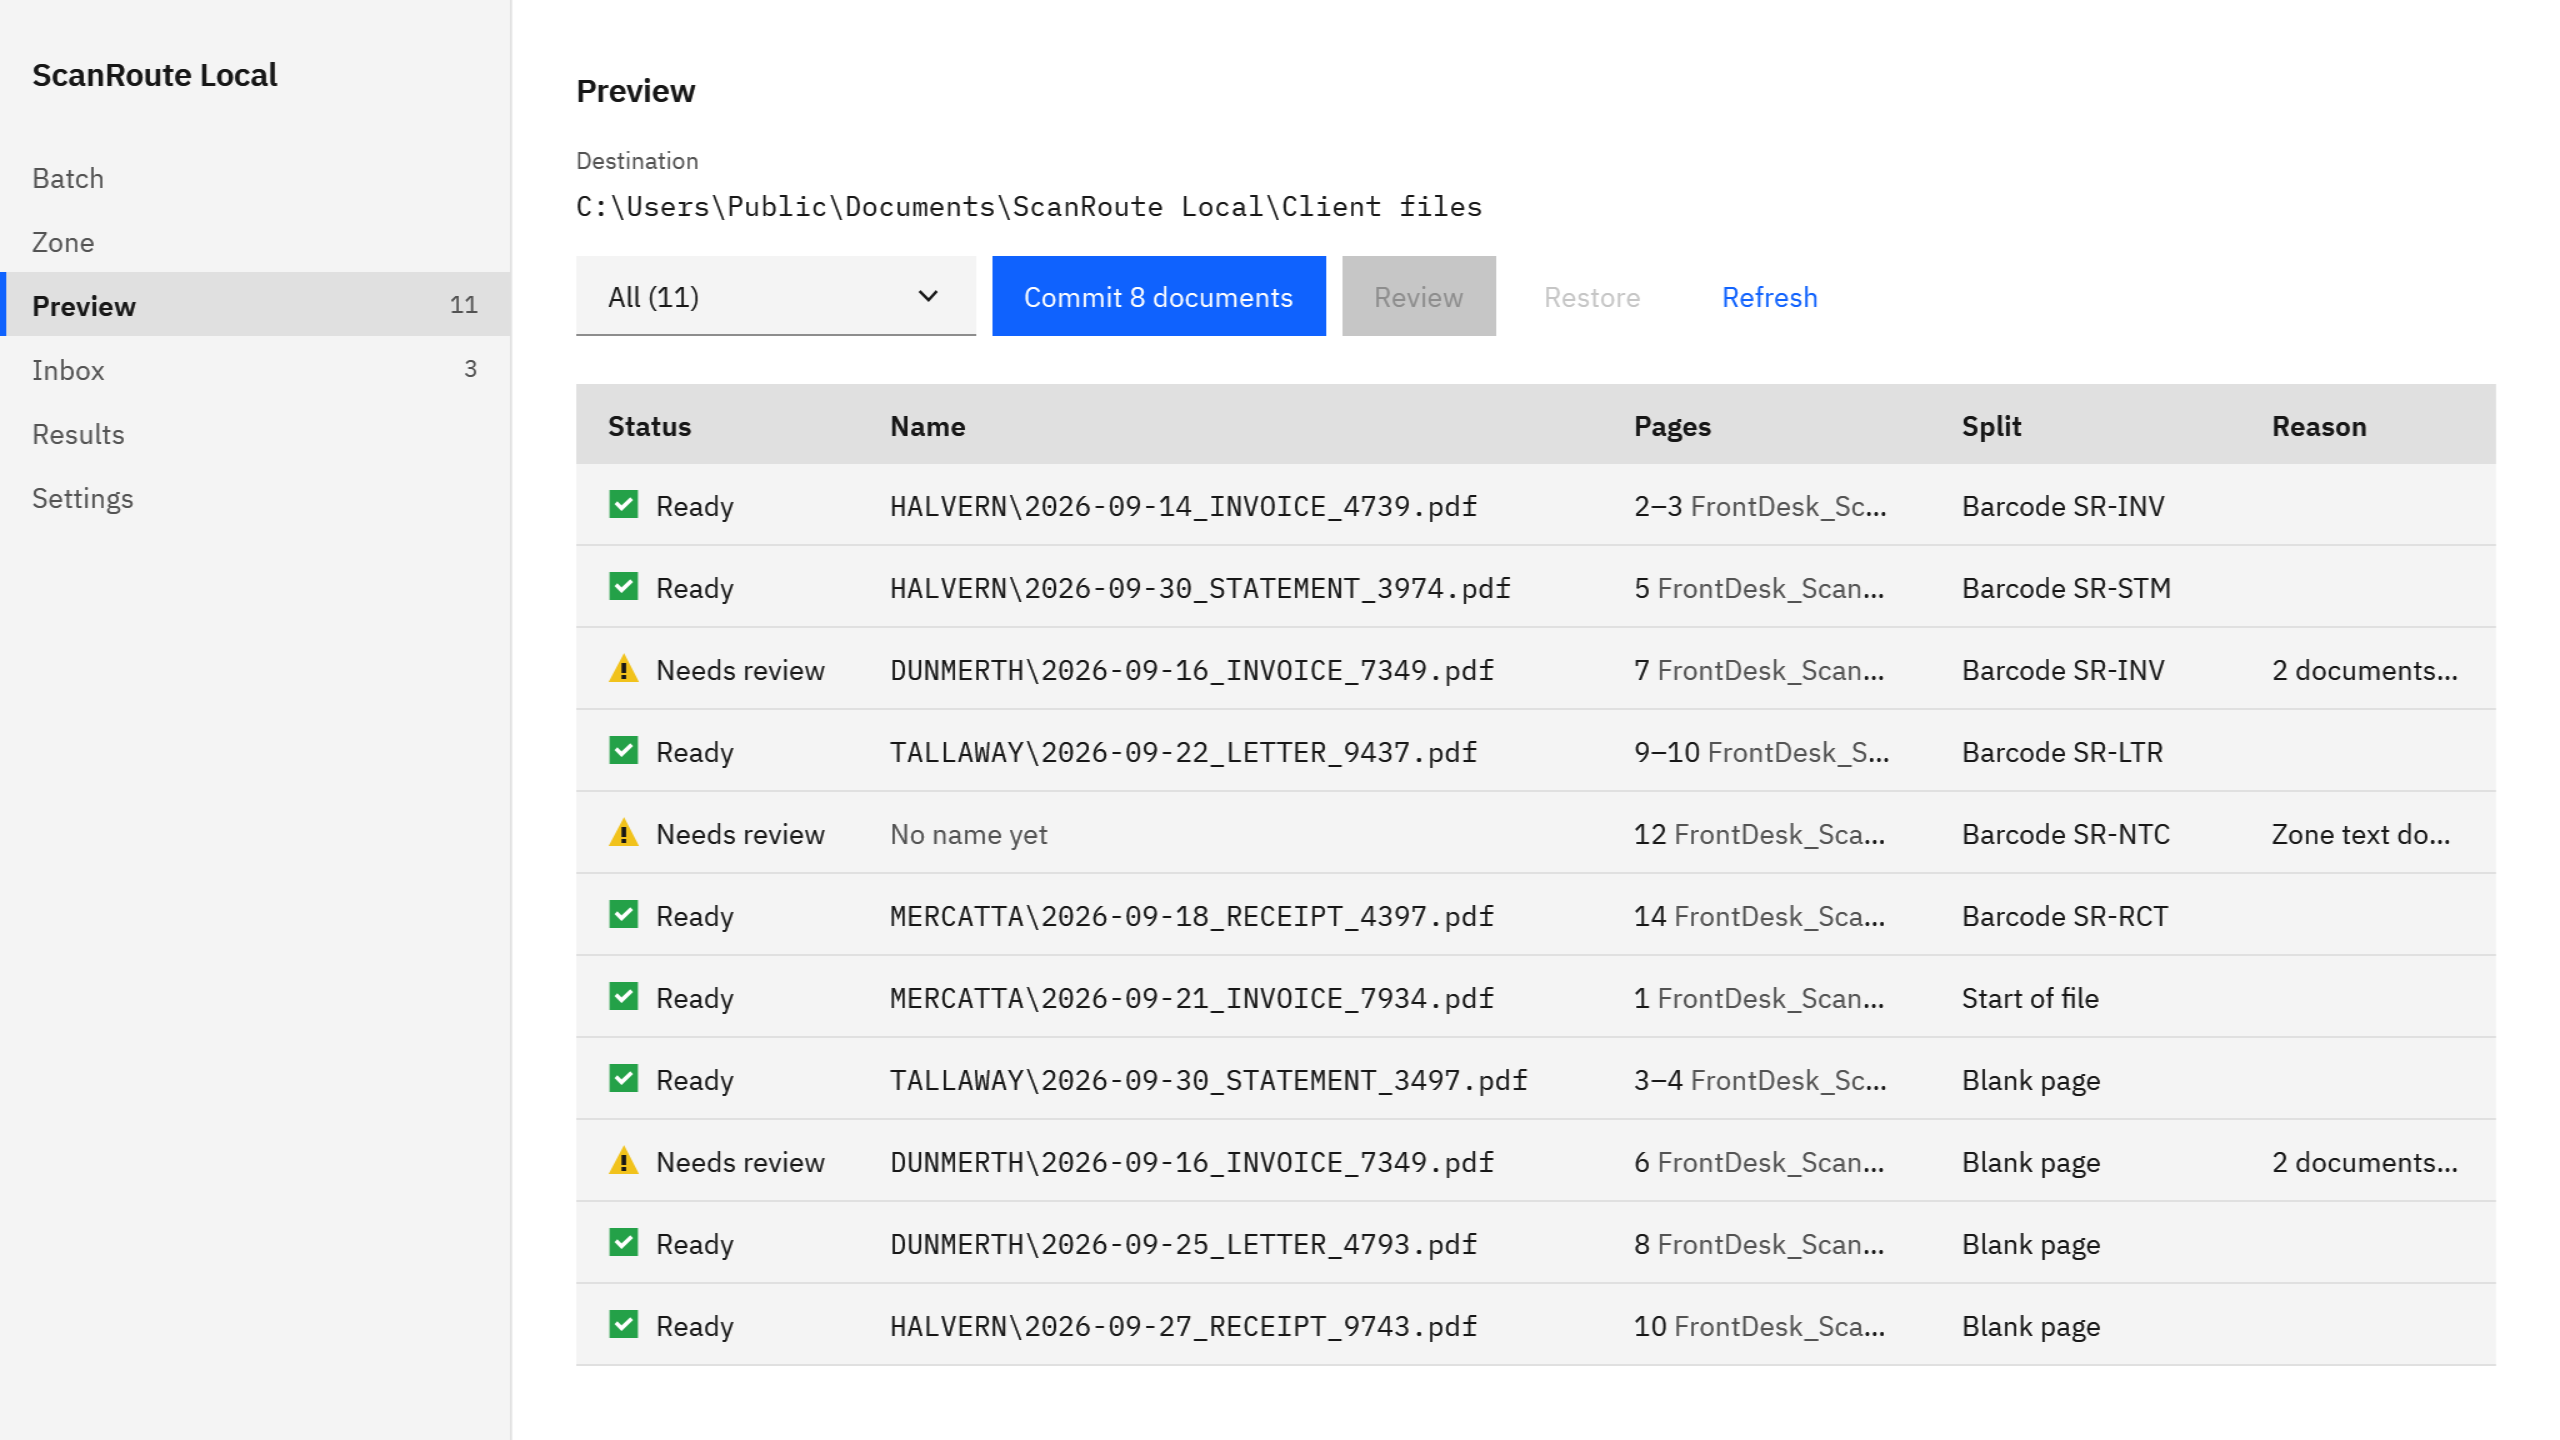Go to the Zone sidebar item

pos(255,242)
